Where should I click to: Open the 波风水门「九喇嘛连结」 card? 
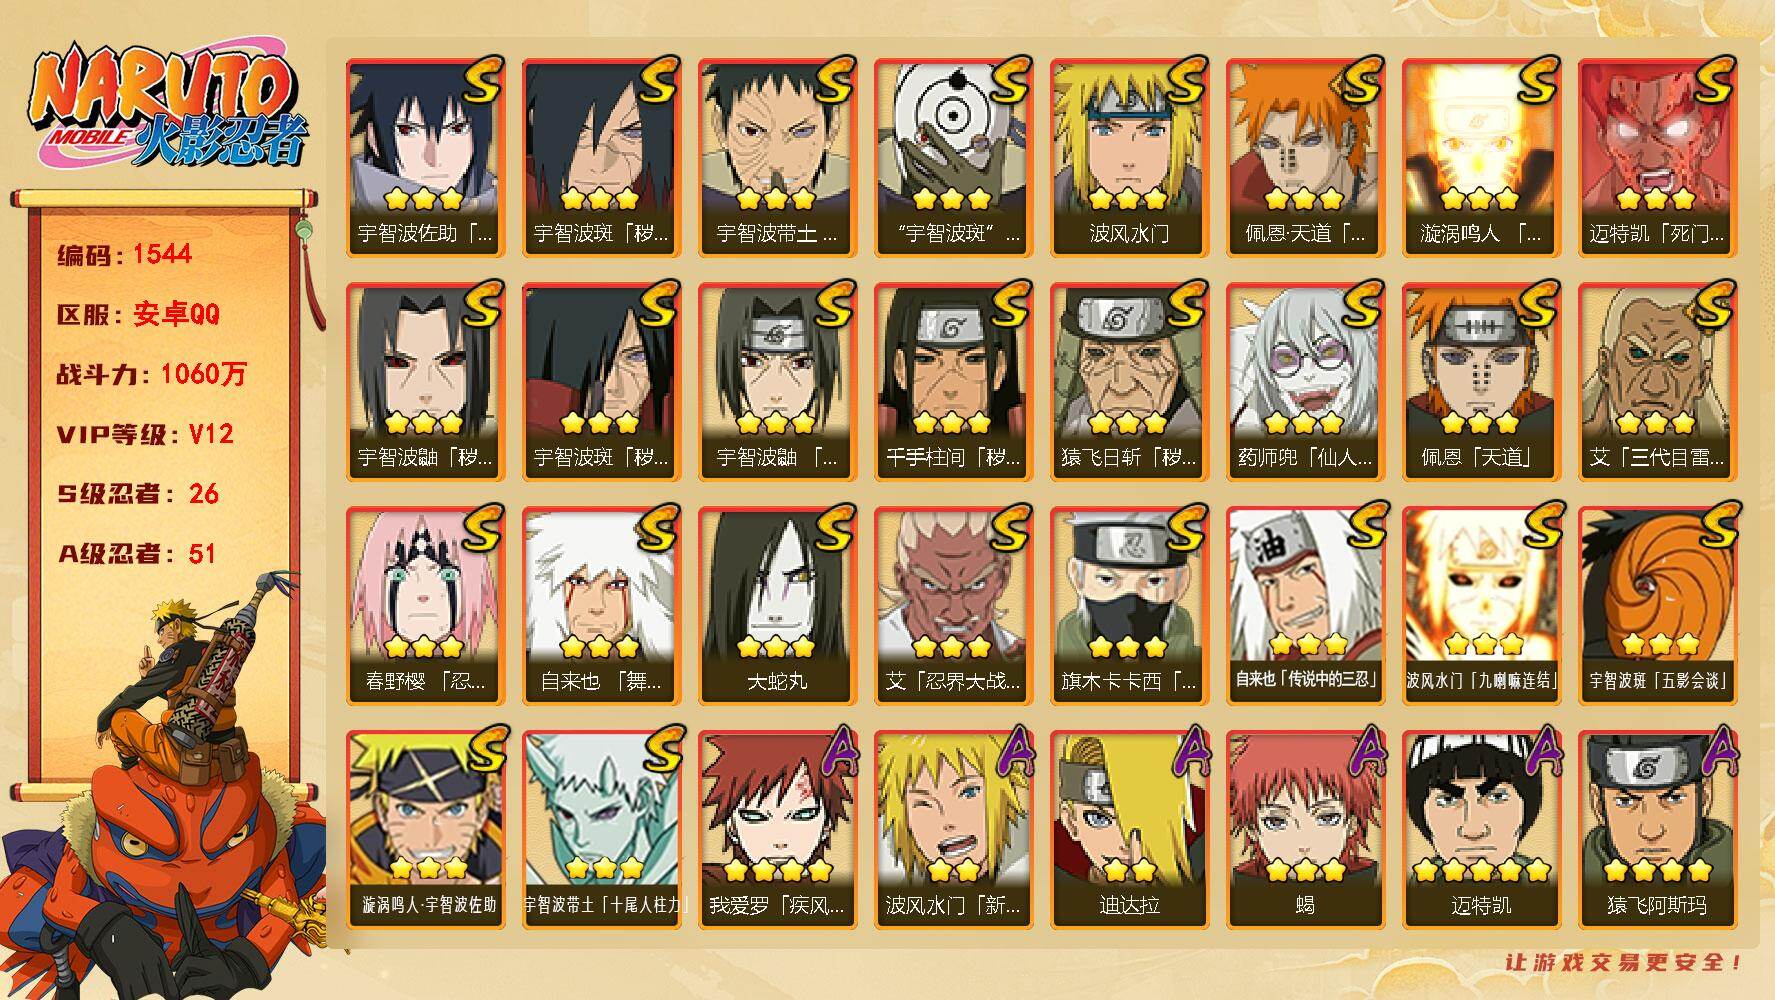pos(1481,606)
